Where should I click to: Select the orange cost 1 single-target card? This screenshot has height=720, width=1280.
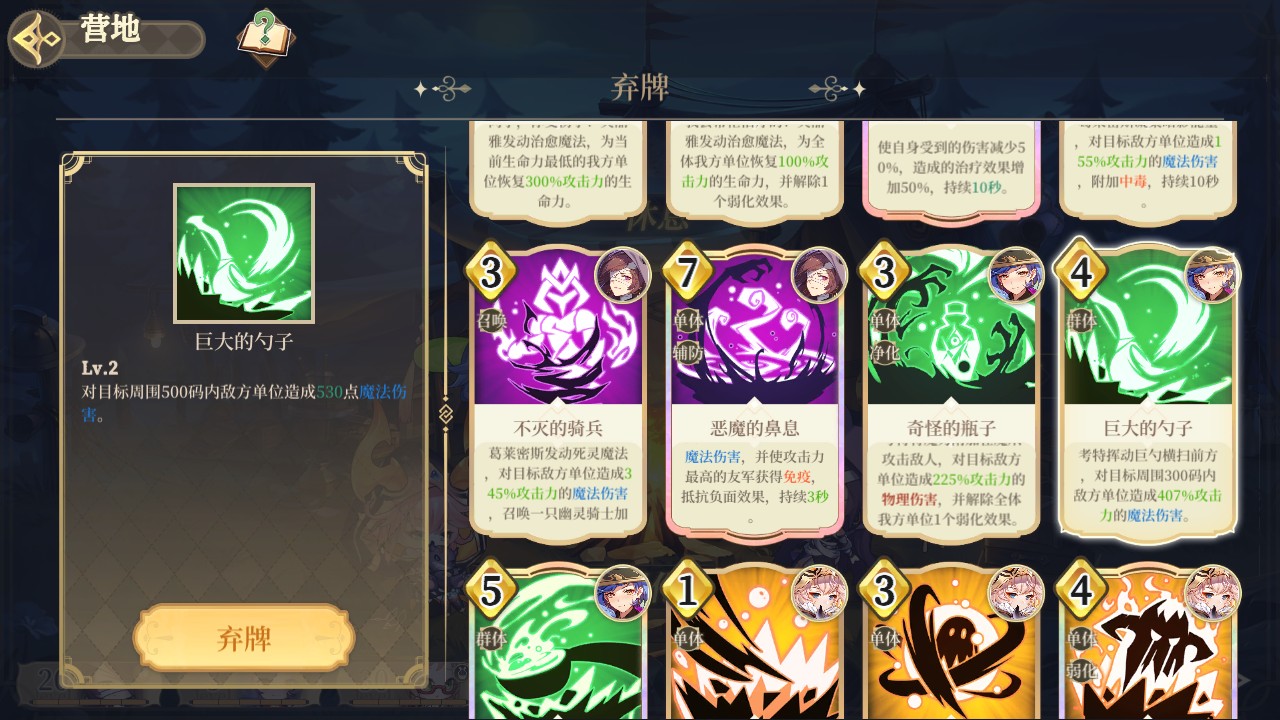click(755, 642)
